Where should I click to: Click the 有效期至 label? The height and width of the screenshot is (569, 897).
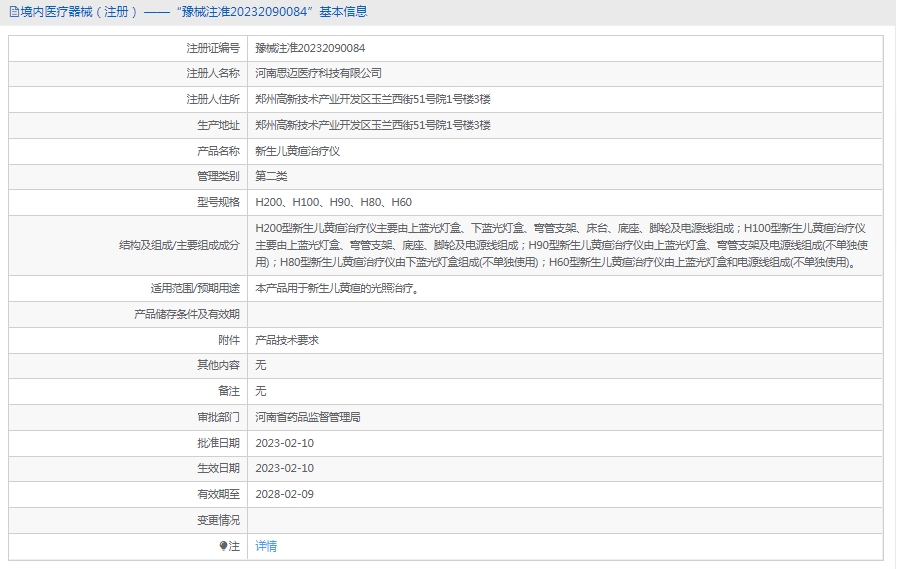pos(218,494)
